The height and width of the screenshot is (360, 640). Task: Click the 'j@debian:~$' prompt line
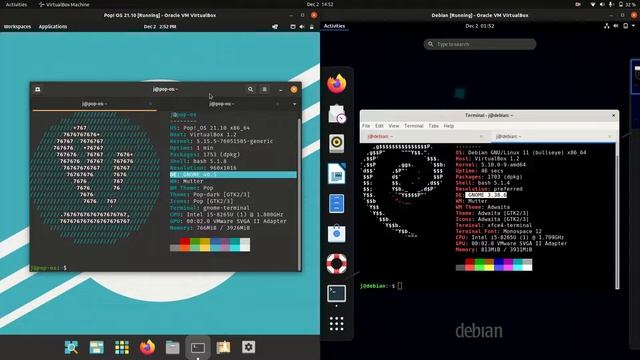tap(378, 286)
